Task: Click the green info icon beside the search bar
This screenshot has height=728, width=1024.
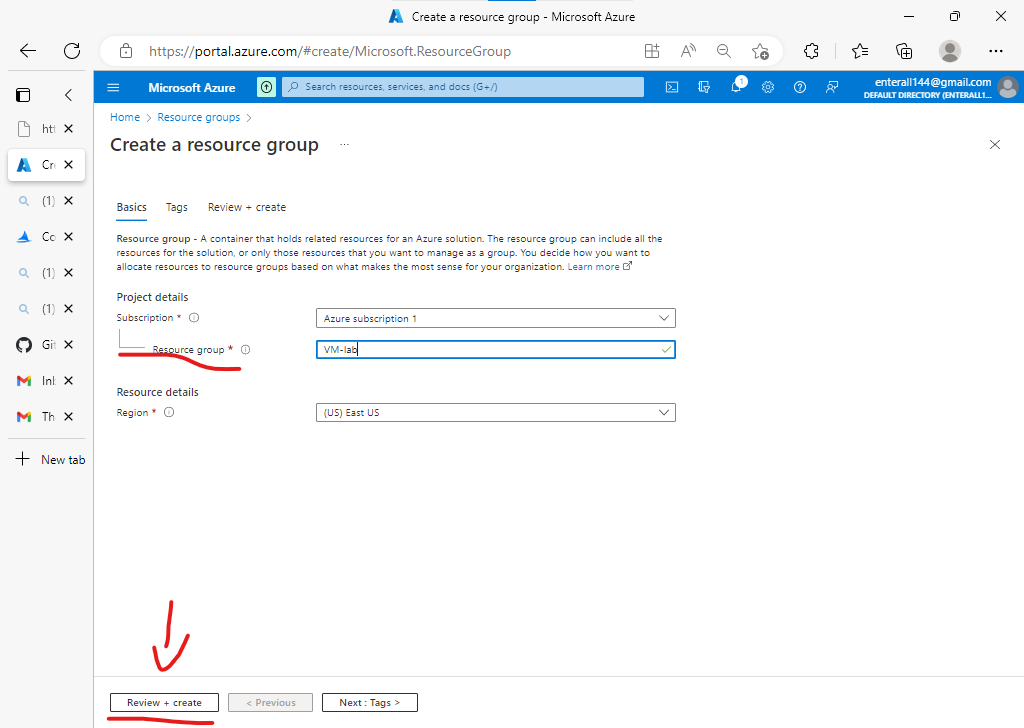Action: (266, 88)
